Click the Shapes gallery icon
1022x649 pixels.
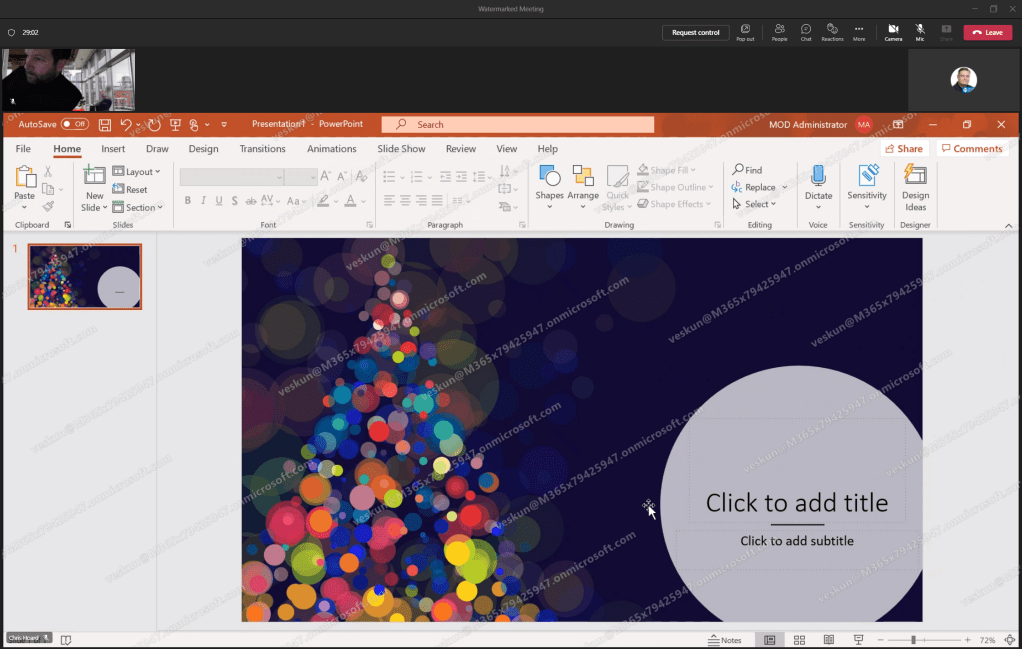[x=549, y=178]
